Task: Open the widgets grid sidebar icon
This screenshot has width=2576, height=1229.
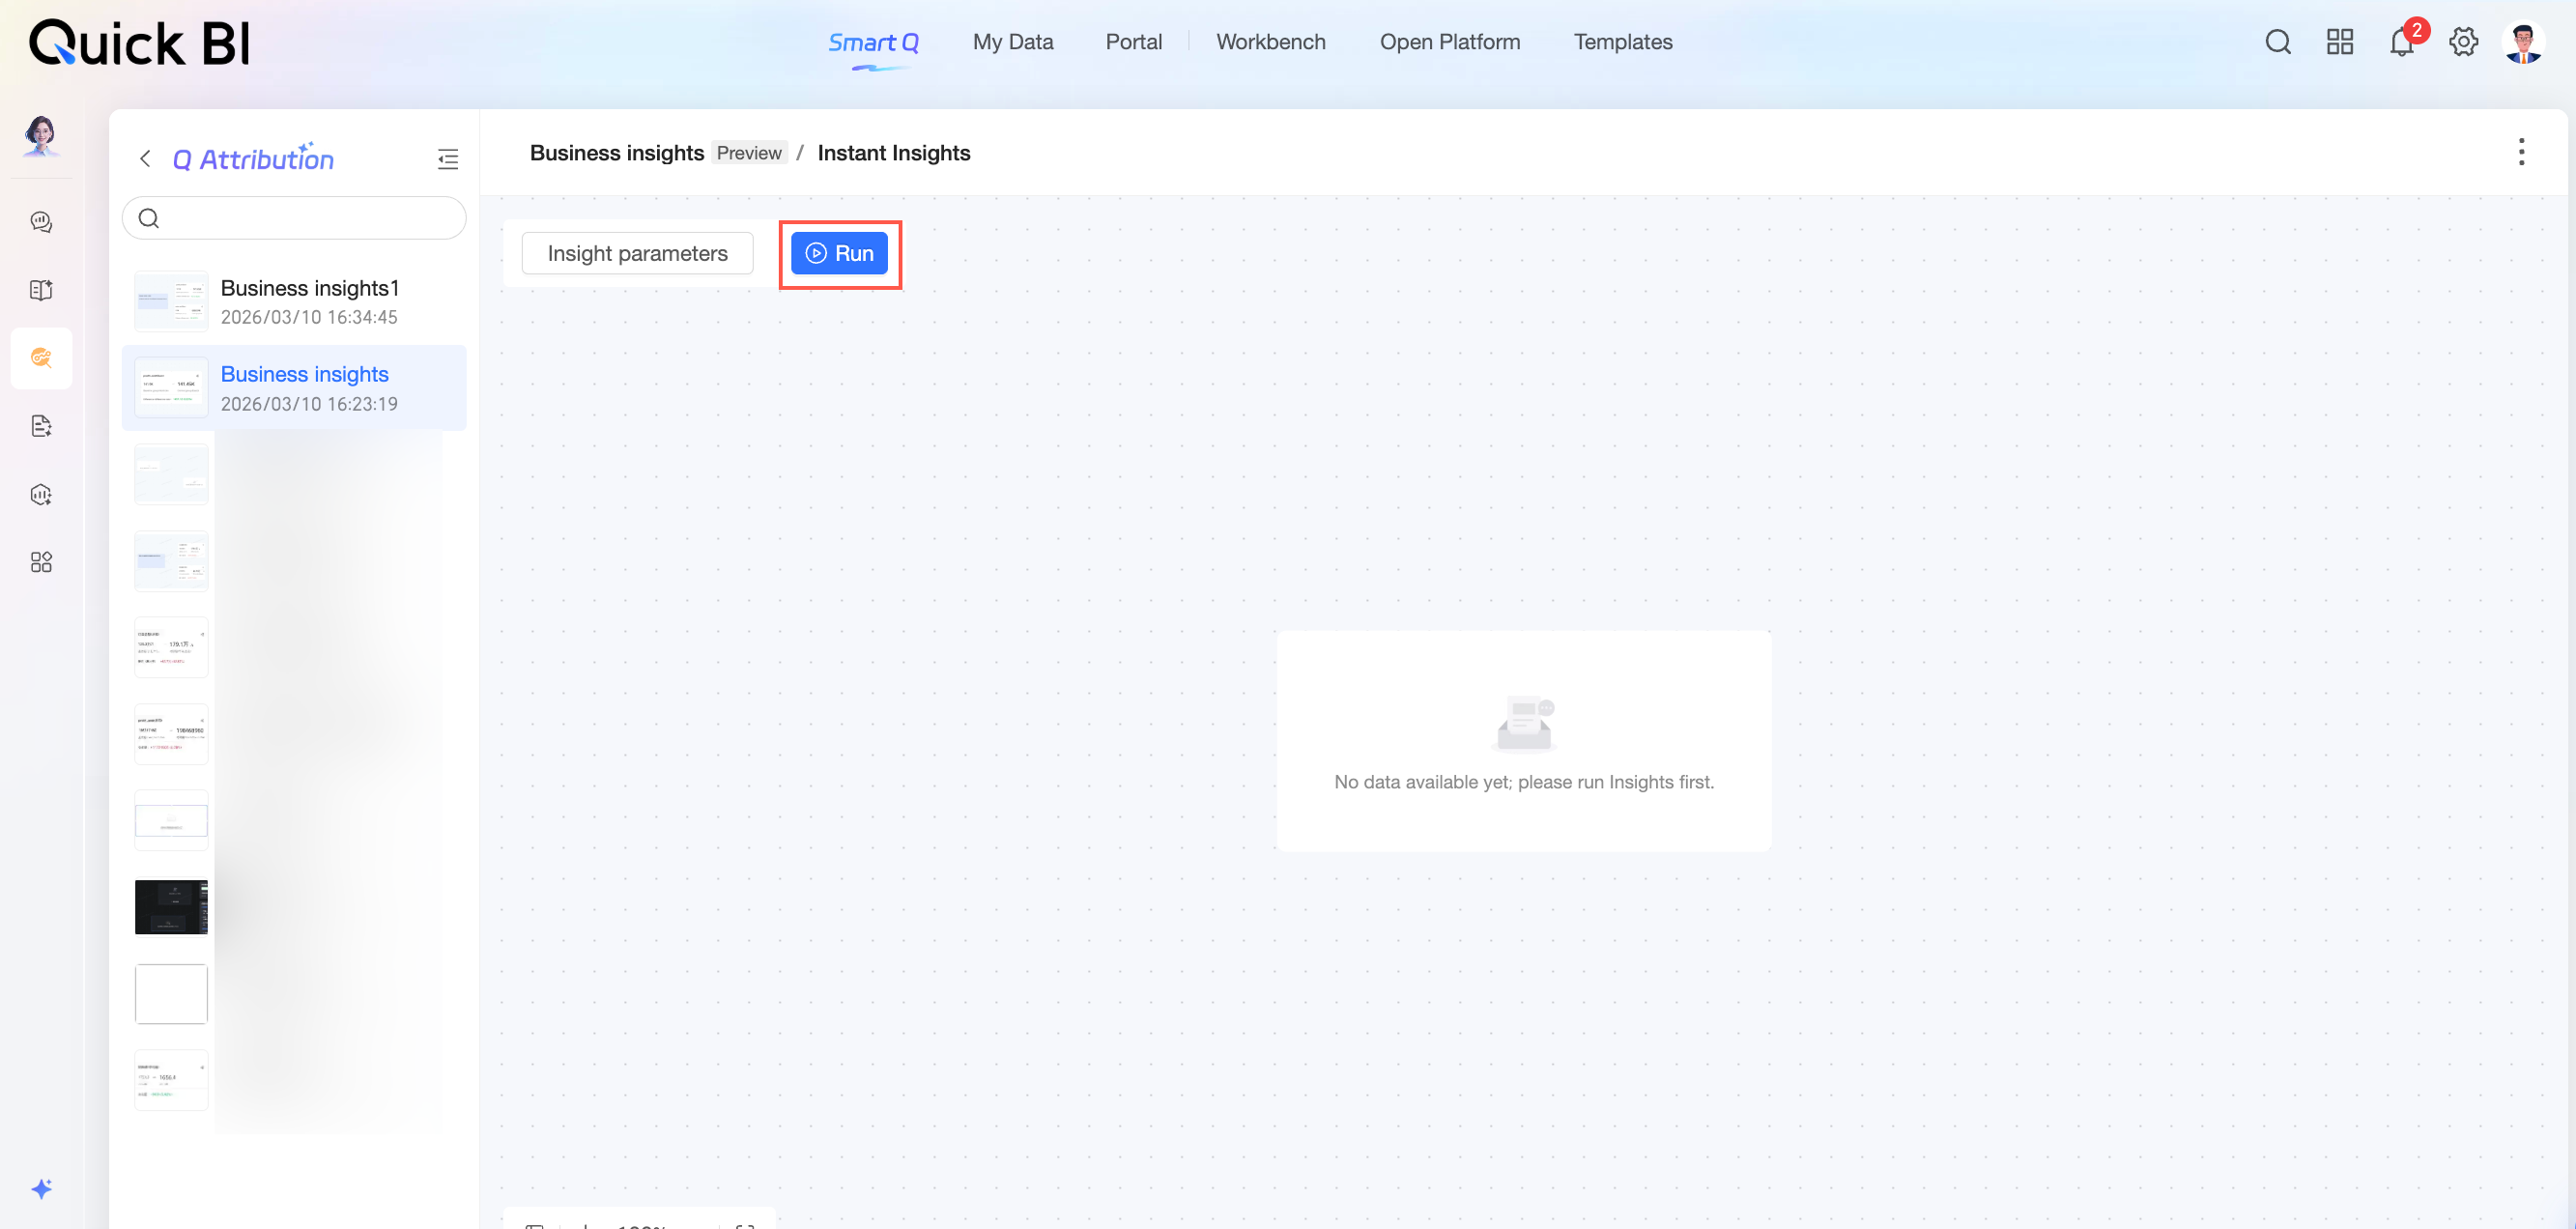Action: [x=41, y=562]
